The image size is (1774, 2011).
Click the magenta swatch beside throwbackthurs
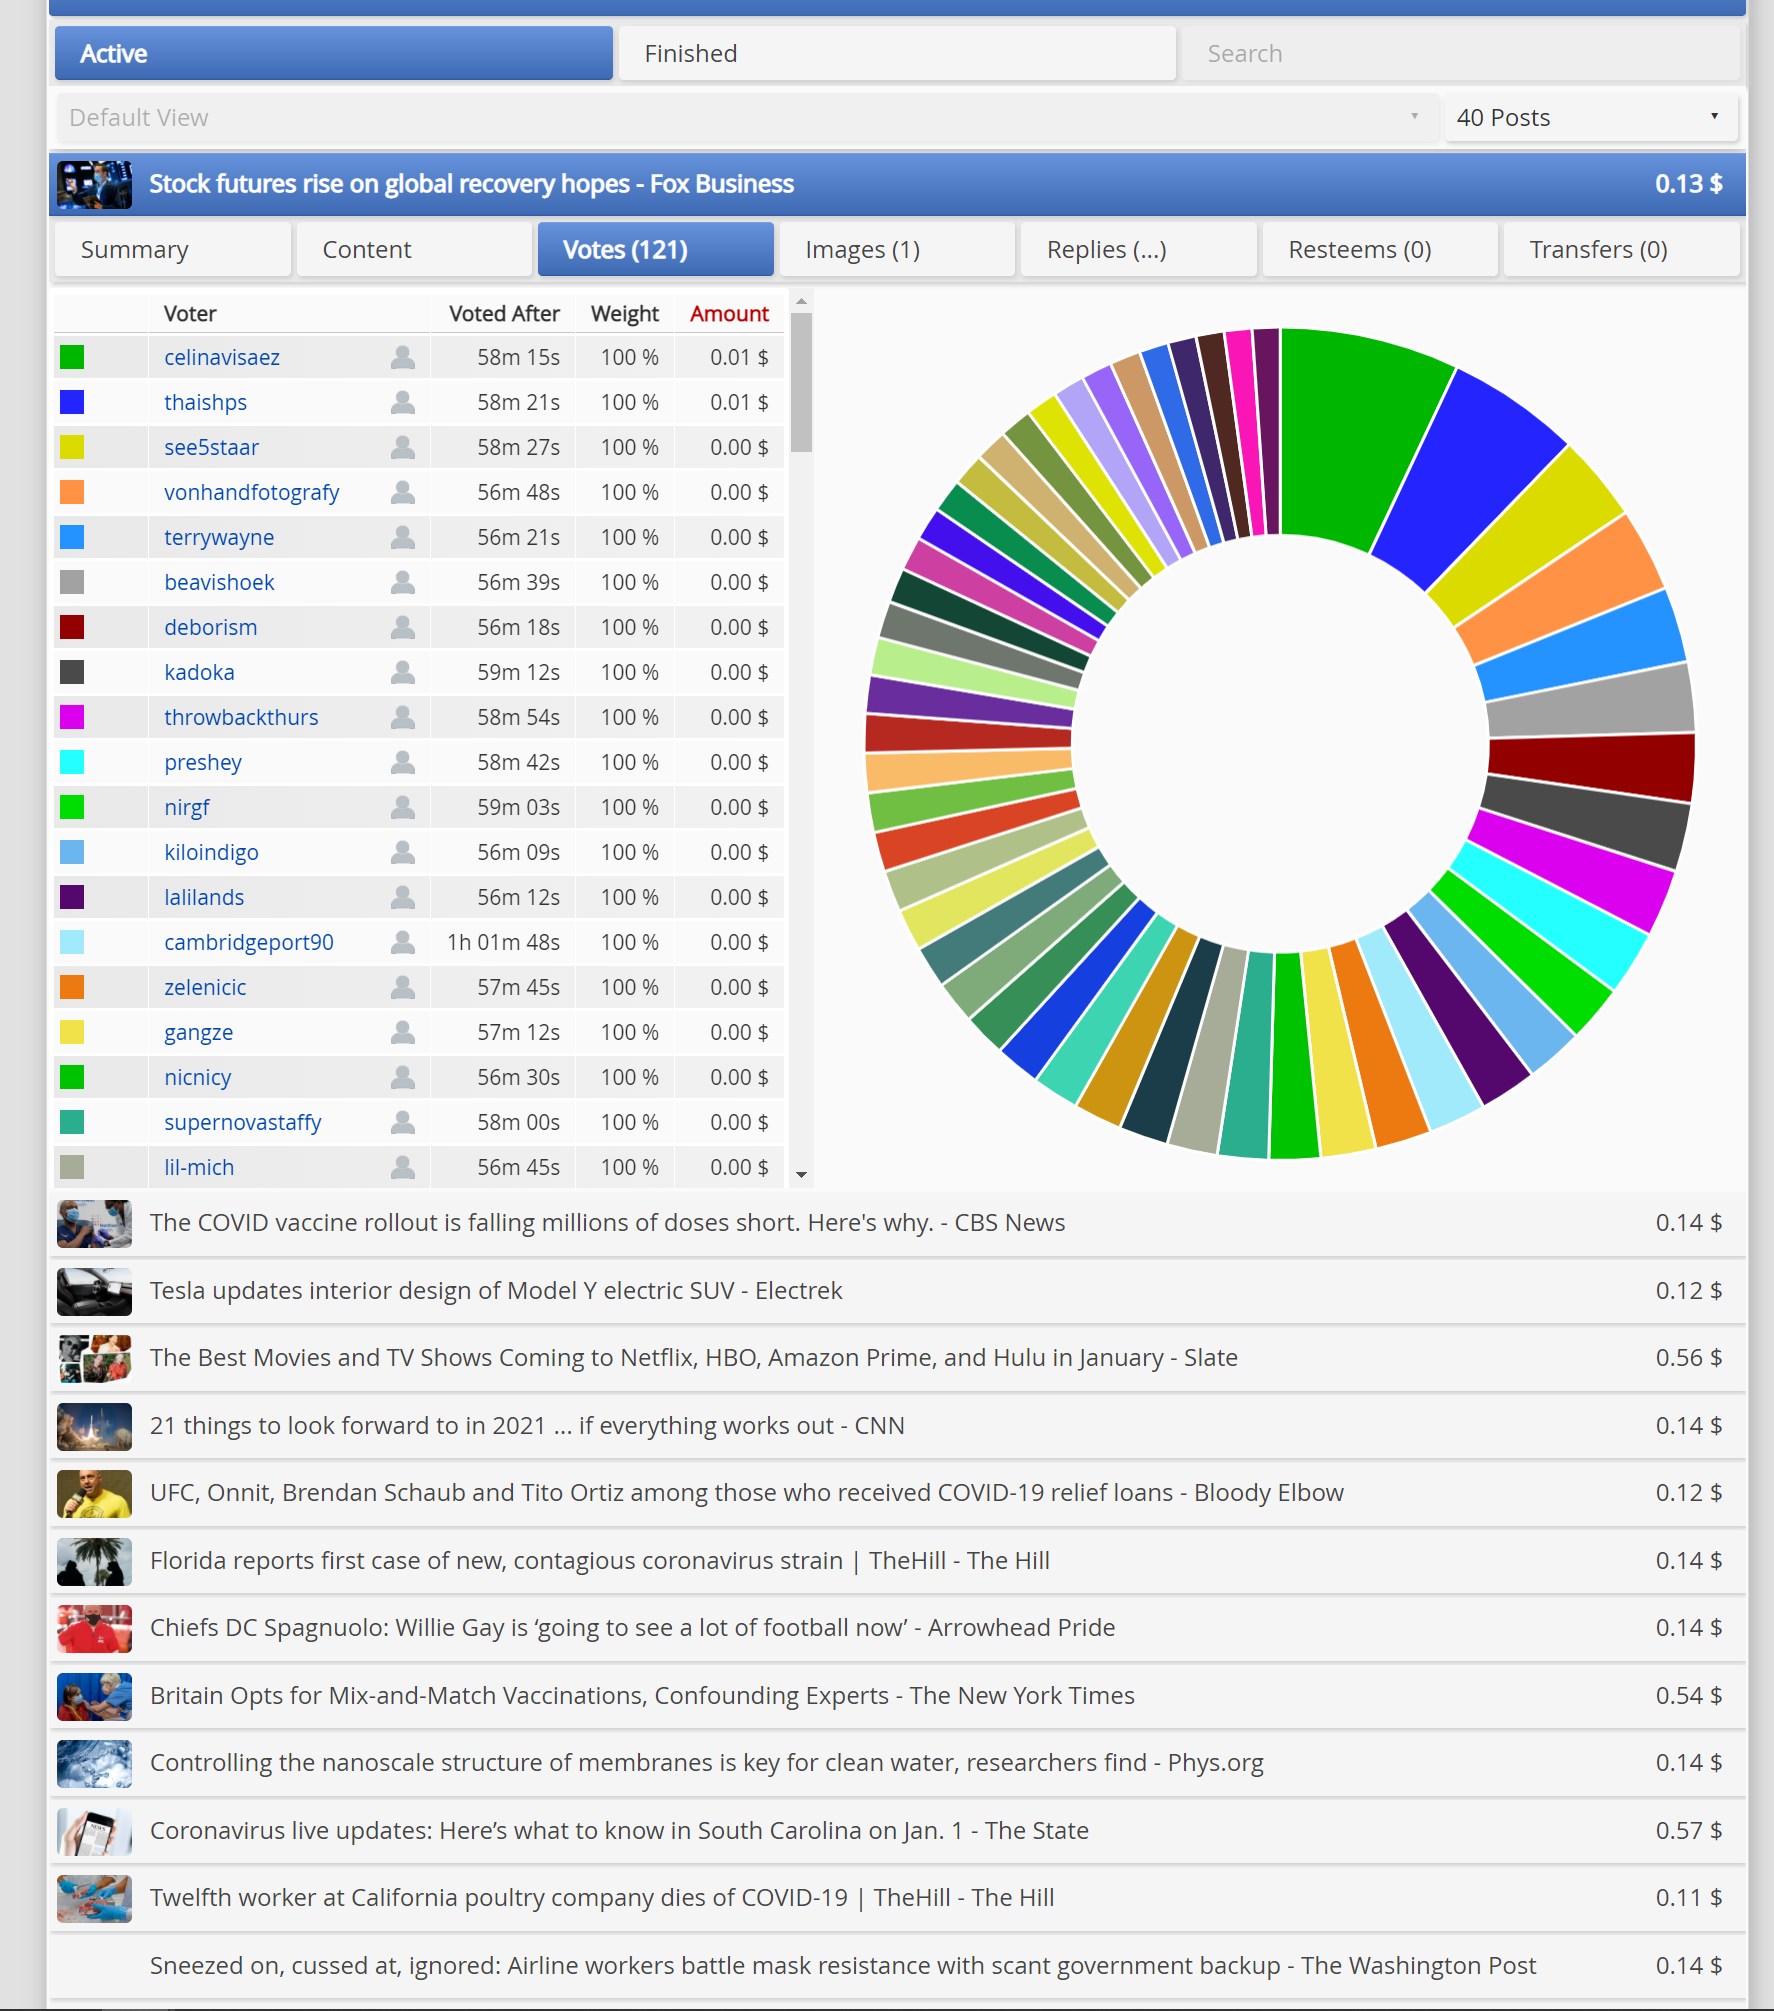click(72, 717)
